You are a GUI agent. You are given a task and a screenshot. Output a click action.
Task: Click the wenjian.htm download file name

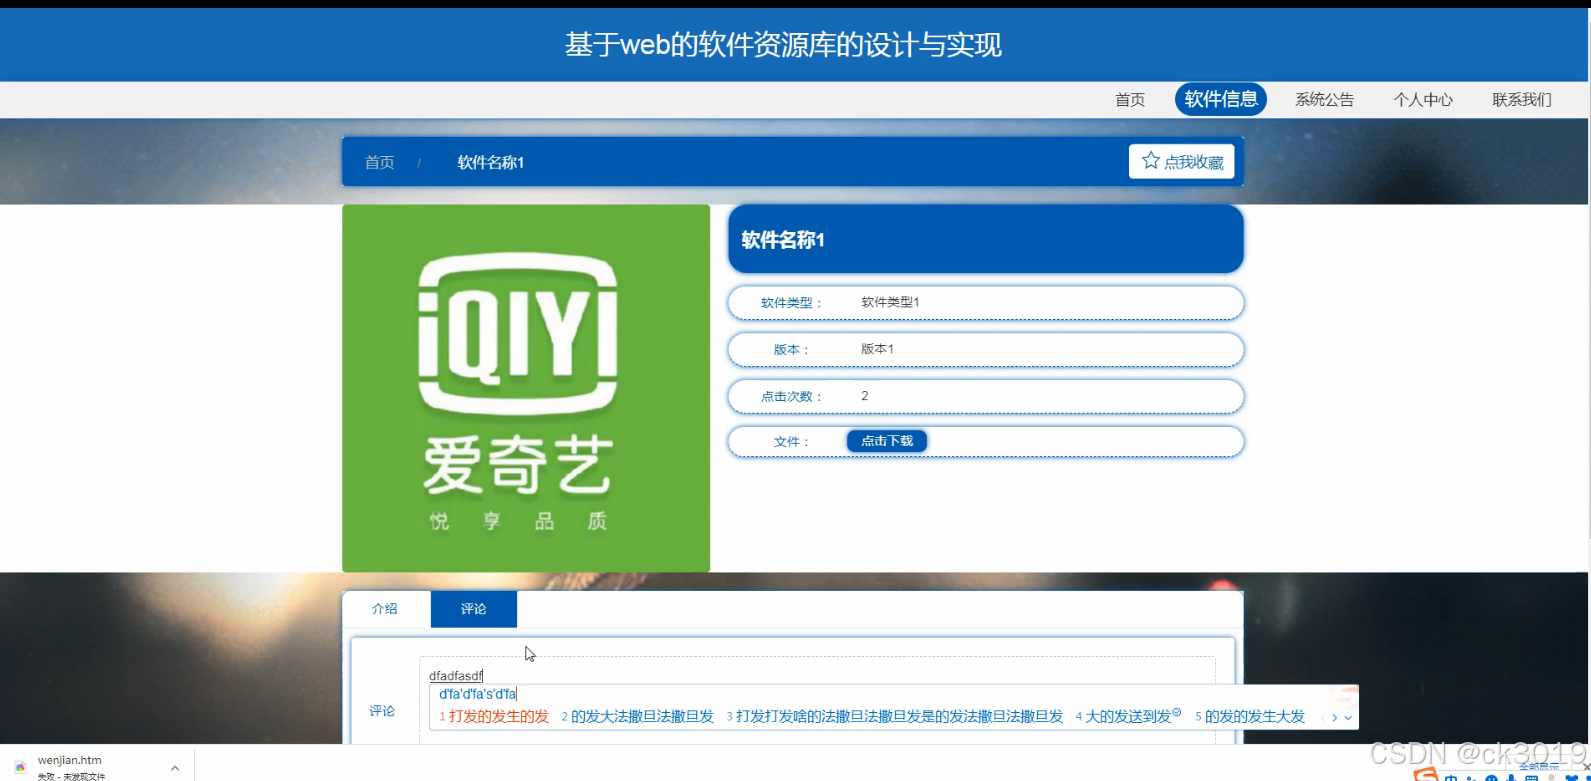click(x=70, y=760)
